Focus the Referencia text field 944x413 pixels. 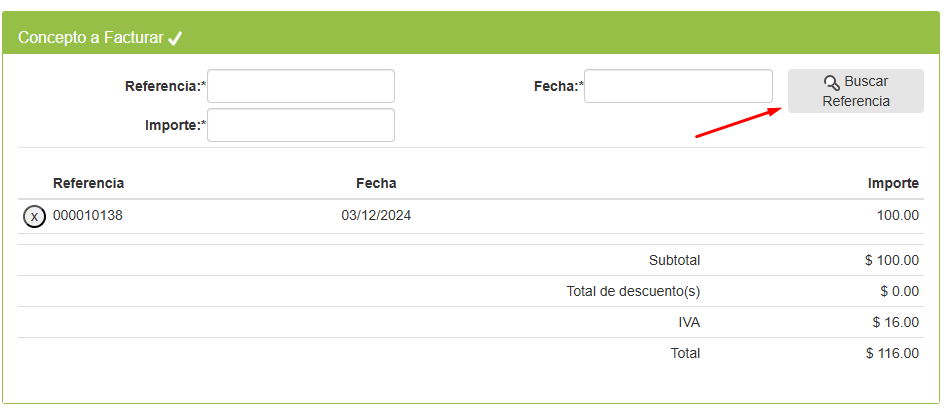coord(300,86)
